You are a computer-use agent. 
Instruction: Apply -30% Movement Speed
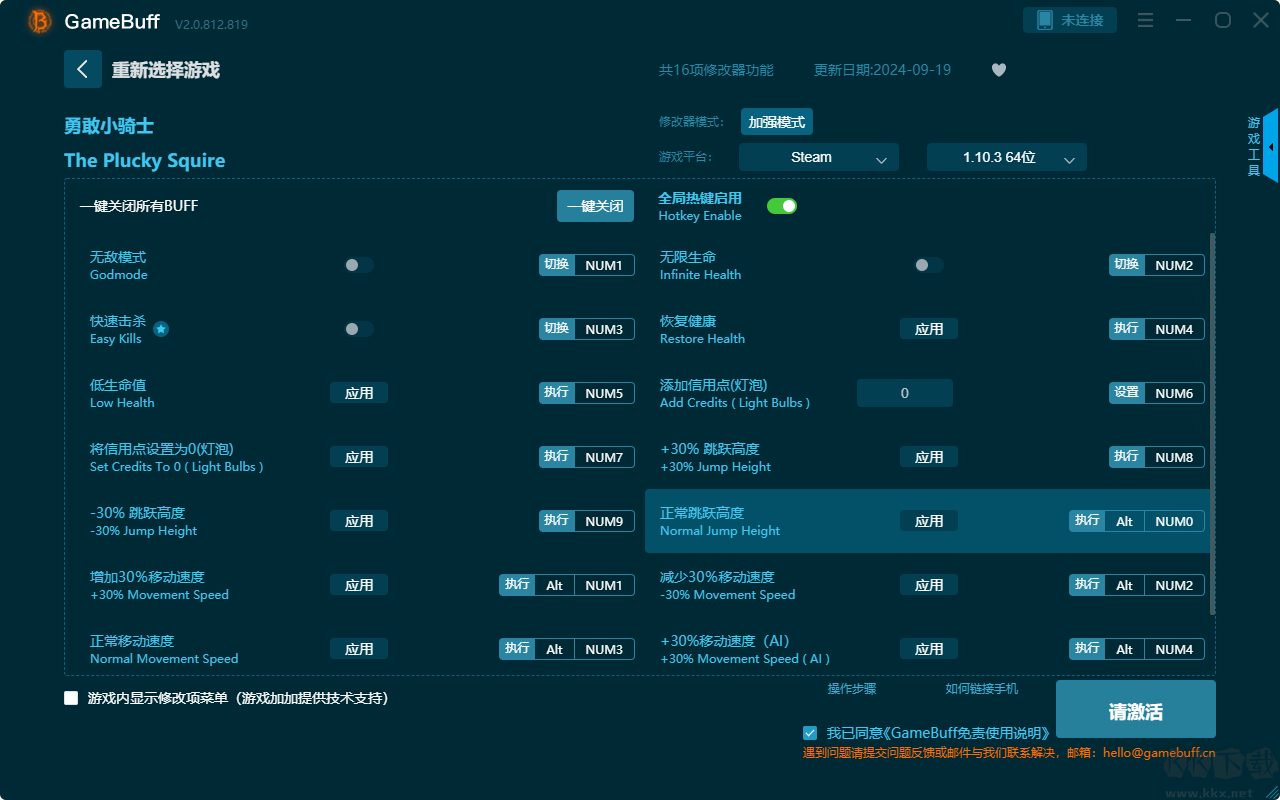(x=929, y=585)
